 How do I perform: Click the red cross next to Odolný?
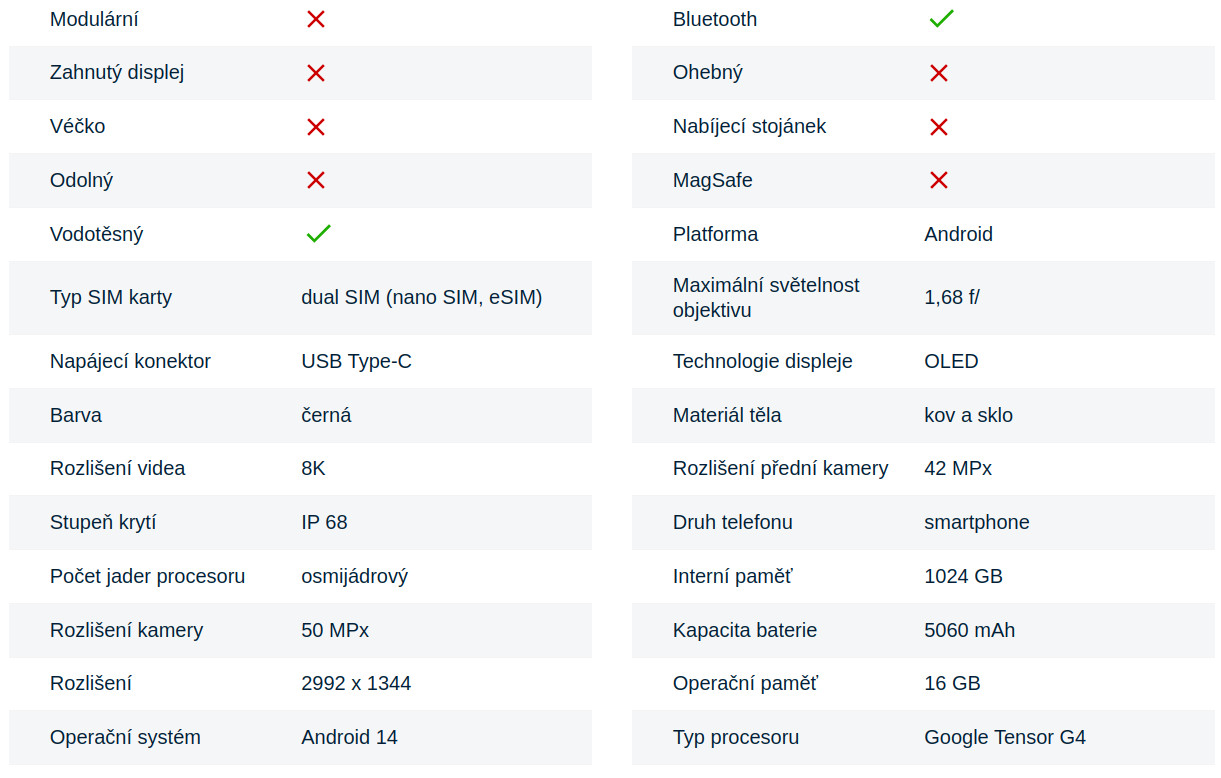point(316,180)
